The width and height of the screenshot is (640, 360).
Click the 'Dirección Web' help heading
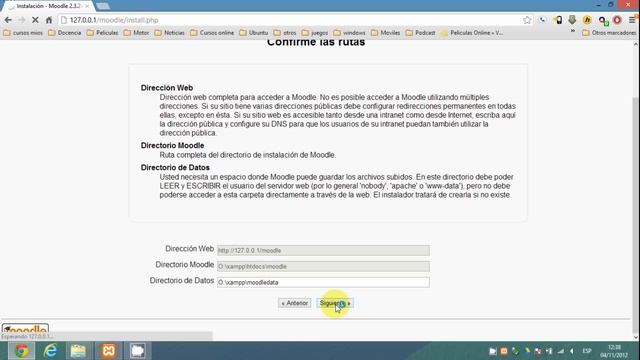(x=167, y=88)
